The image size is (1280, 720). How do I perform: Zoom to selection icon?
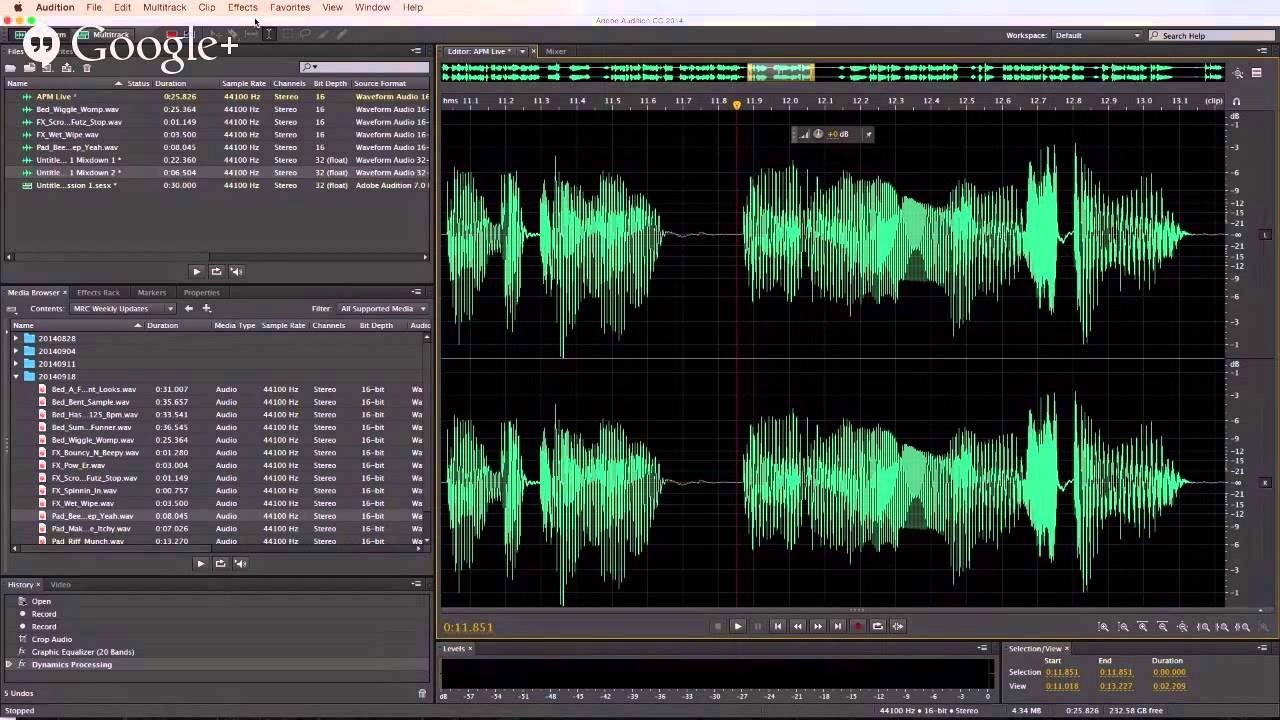(x=1242, y=627)
